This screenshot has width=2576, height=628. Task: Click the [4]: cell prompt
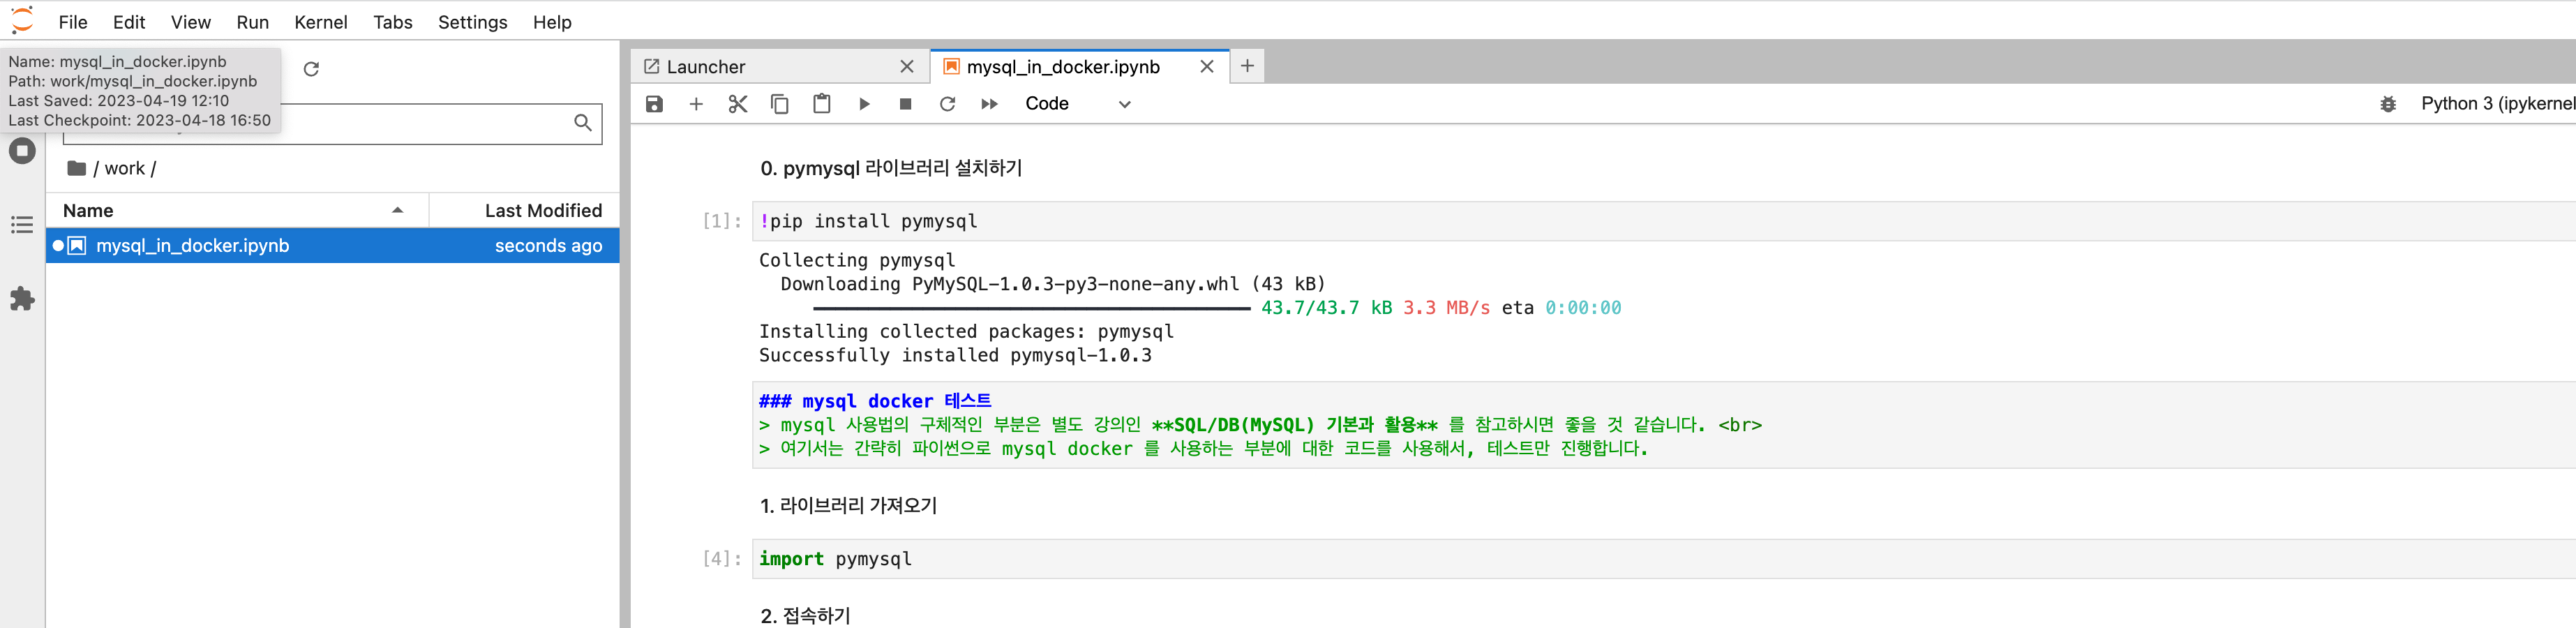click(722, 559)
